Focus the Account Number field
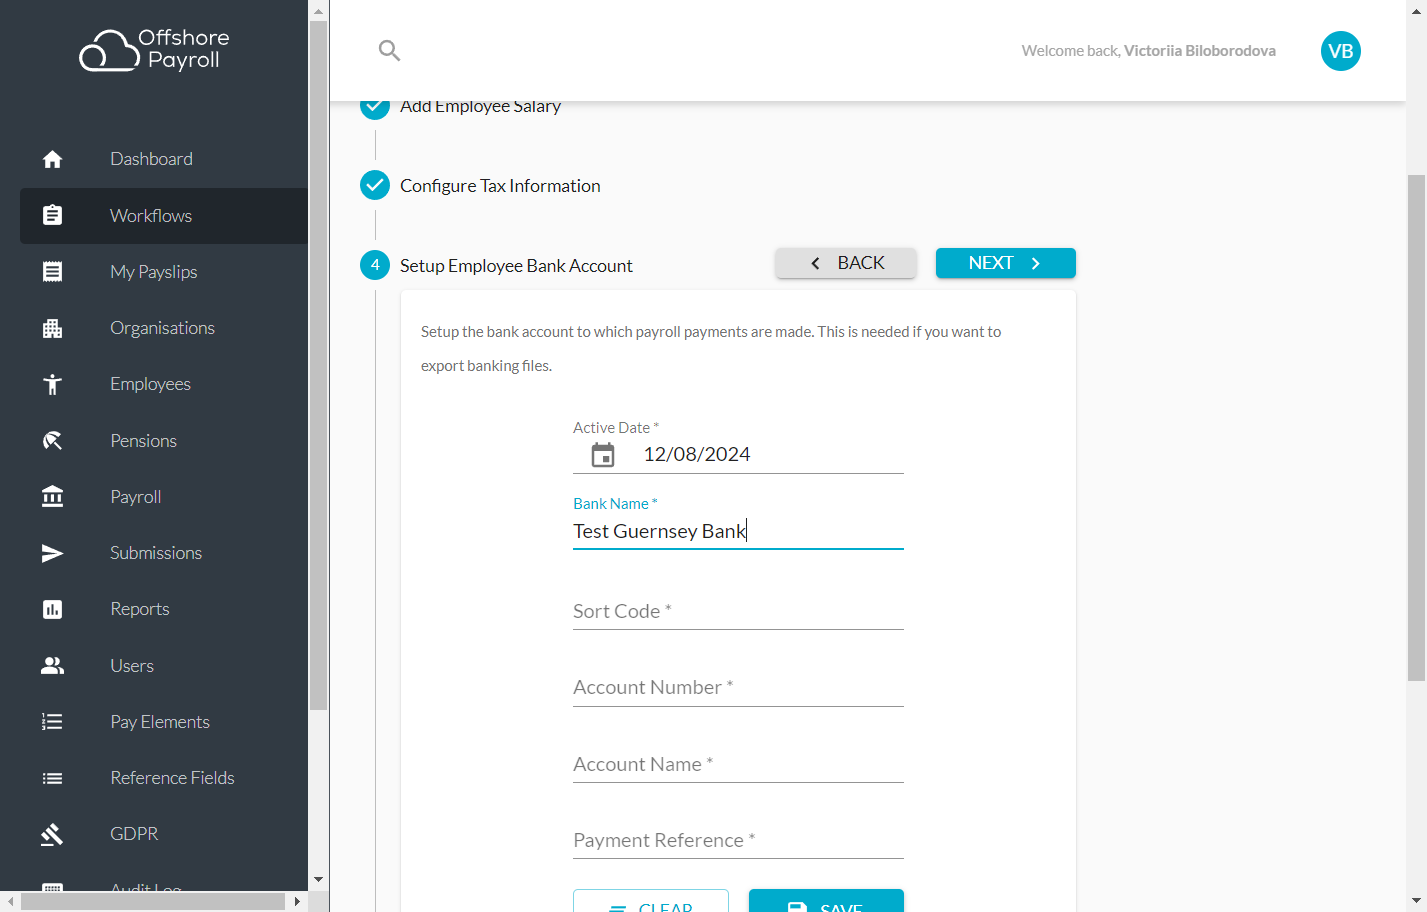 coord(738,687)
